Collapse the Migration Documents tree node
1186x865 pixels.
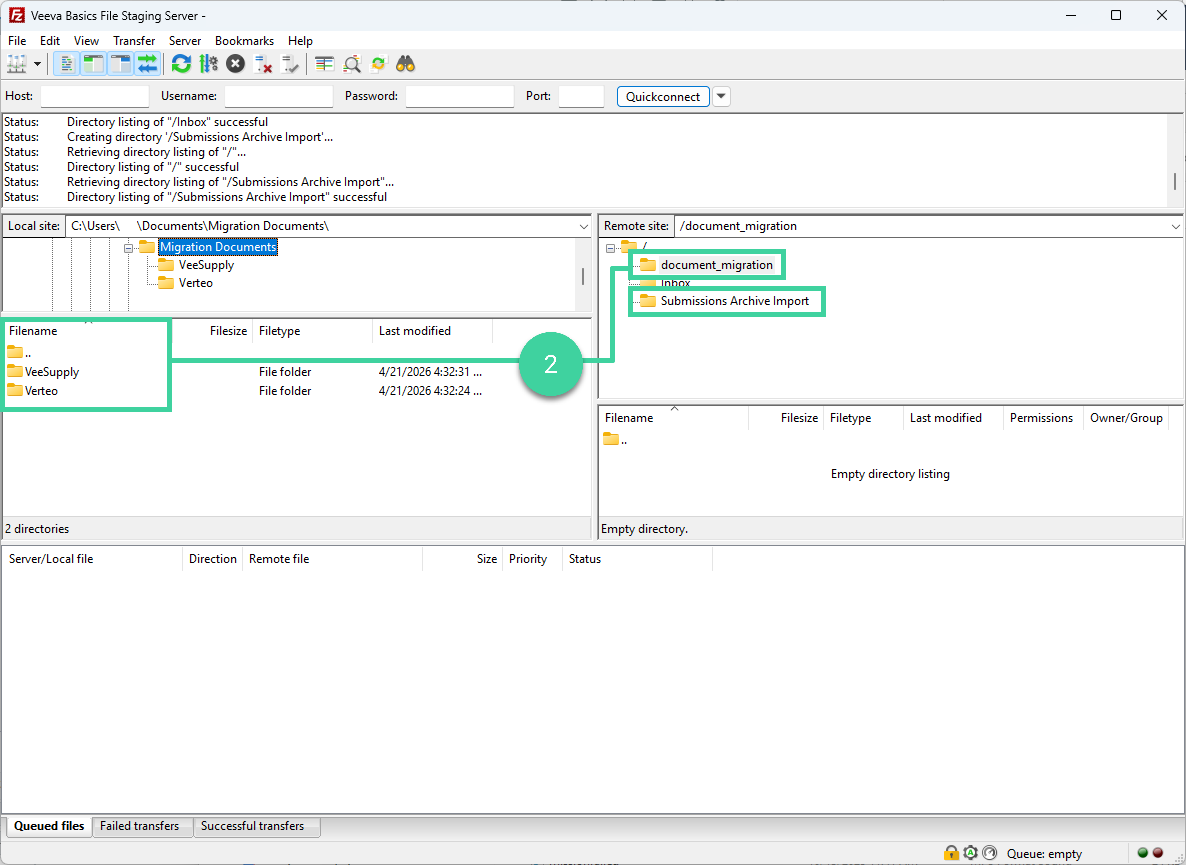coord(130,246)
